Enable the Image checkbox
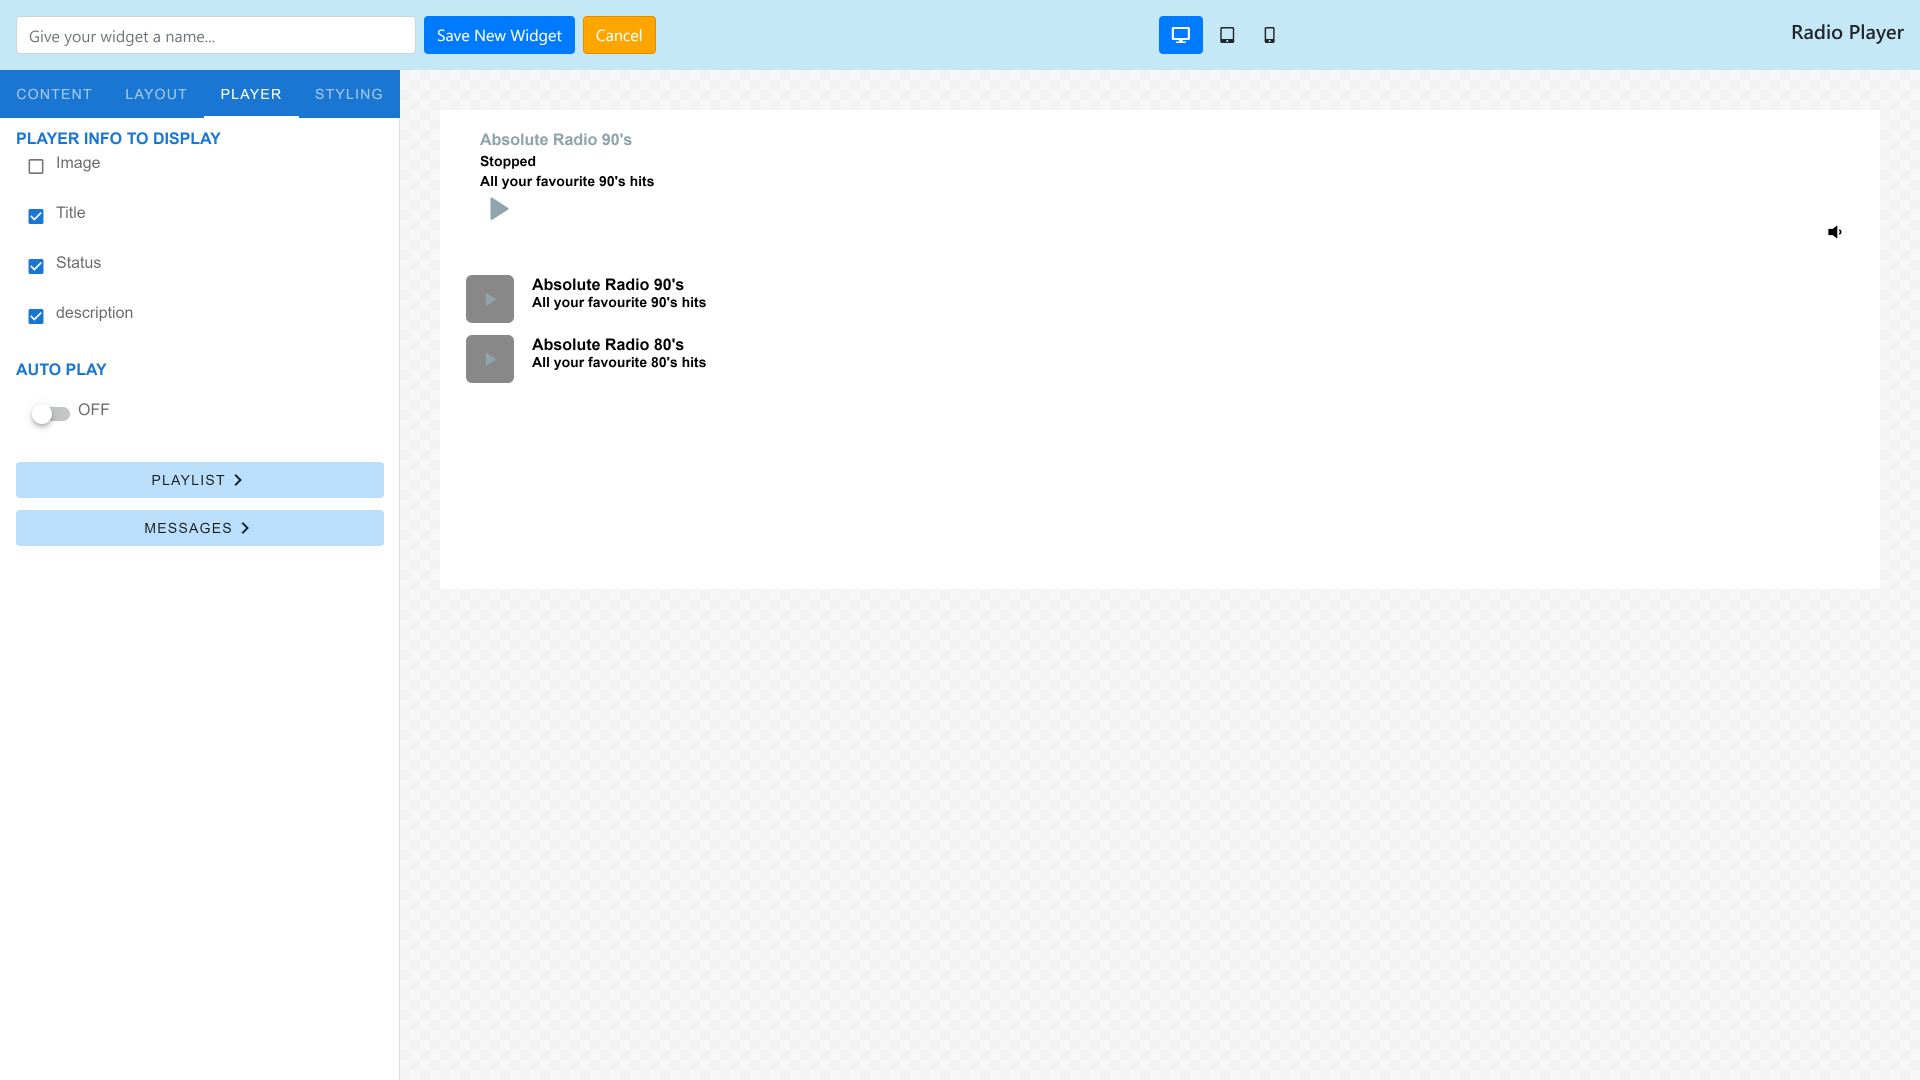The height and width of the screenshot is (1080, 1920). coord(36,166)
